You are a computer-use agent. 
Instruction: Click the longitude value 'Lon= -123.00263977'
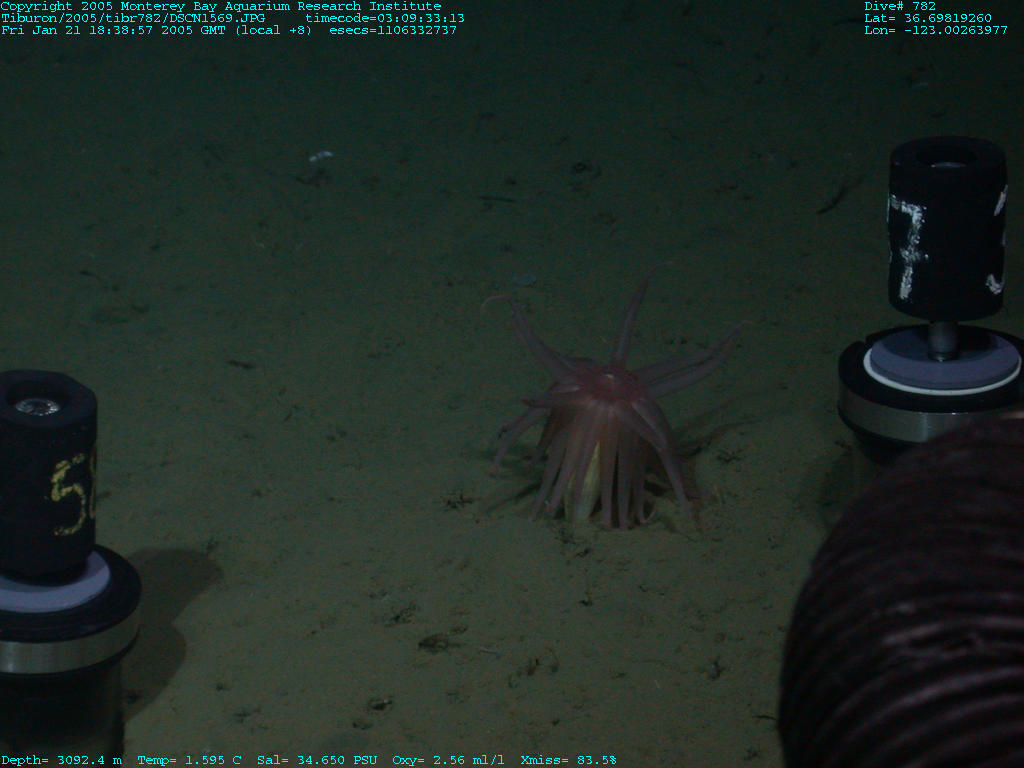pyautogui.click(x=936, y=30)
